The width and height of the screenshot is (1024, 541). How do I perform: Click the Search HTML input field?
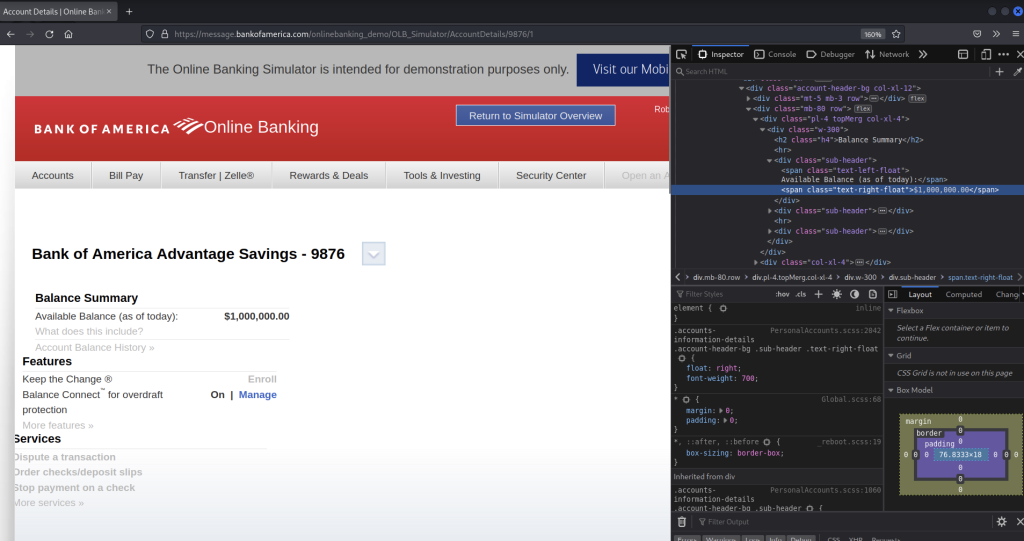830,72
